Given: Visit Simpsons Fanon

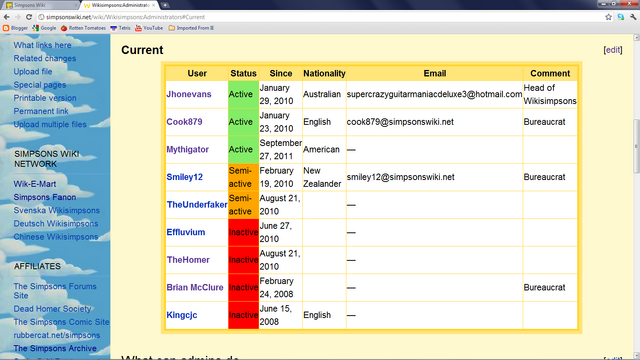Looking at the screenshot, I should pyautogui.click(x=45, y=197).
